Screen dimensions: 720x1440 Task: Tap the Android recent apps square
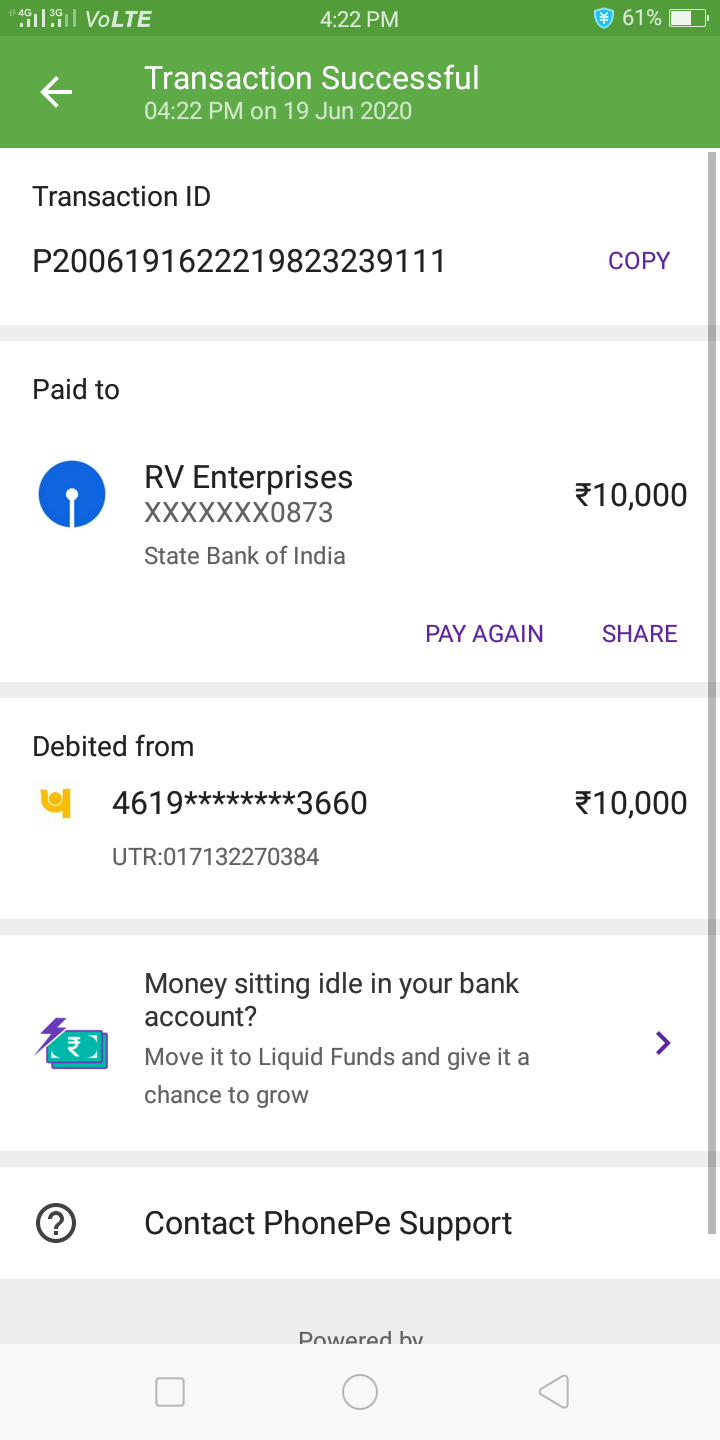coord(170,1392)
